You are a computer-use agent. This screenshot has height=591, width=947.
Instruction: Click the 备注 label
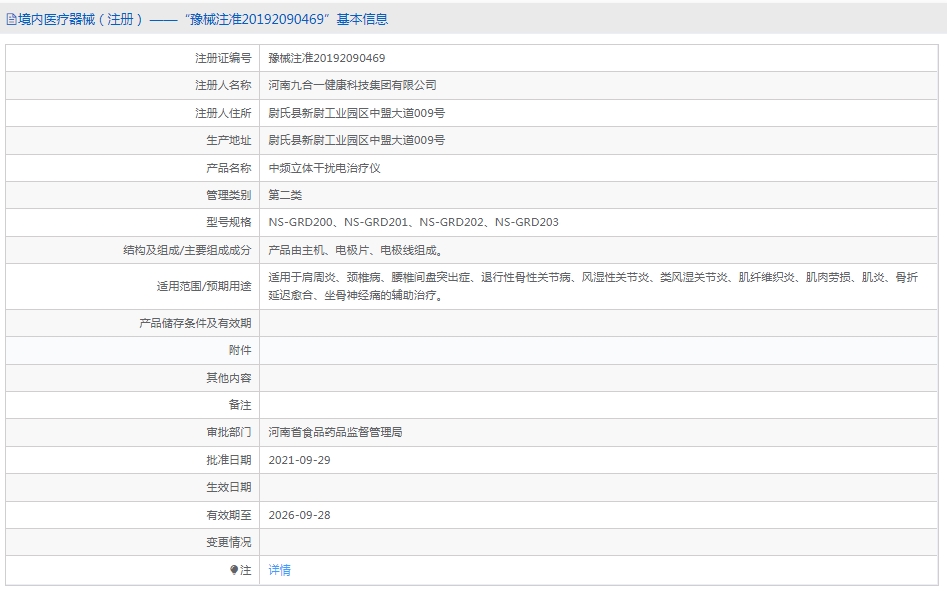coord(240,405)
